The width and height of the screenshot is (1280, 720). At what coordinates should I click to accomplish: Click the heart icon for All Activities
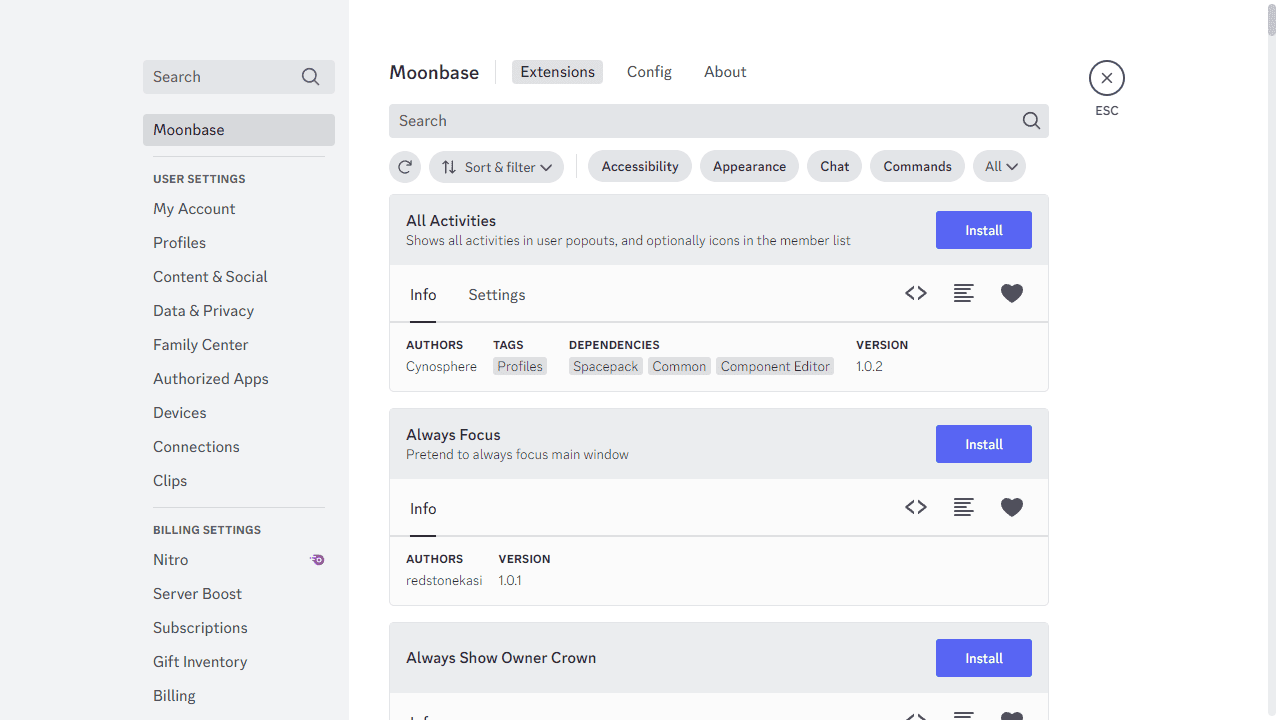click(1012, 293)
